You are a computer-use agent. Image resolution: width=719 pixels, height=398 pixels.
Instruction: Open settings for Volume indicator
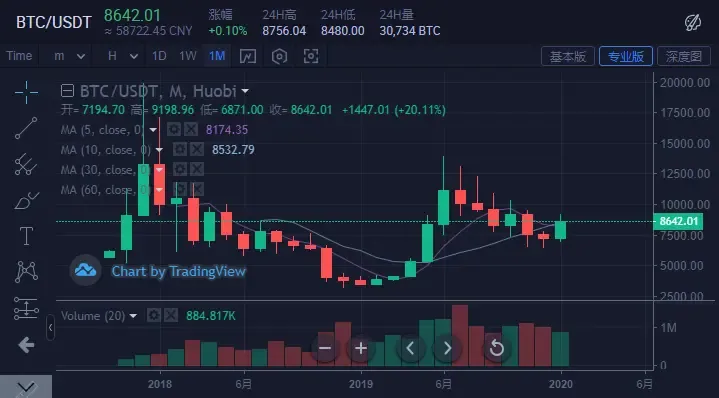154,315
